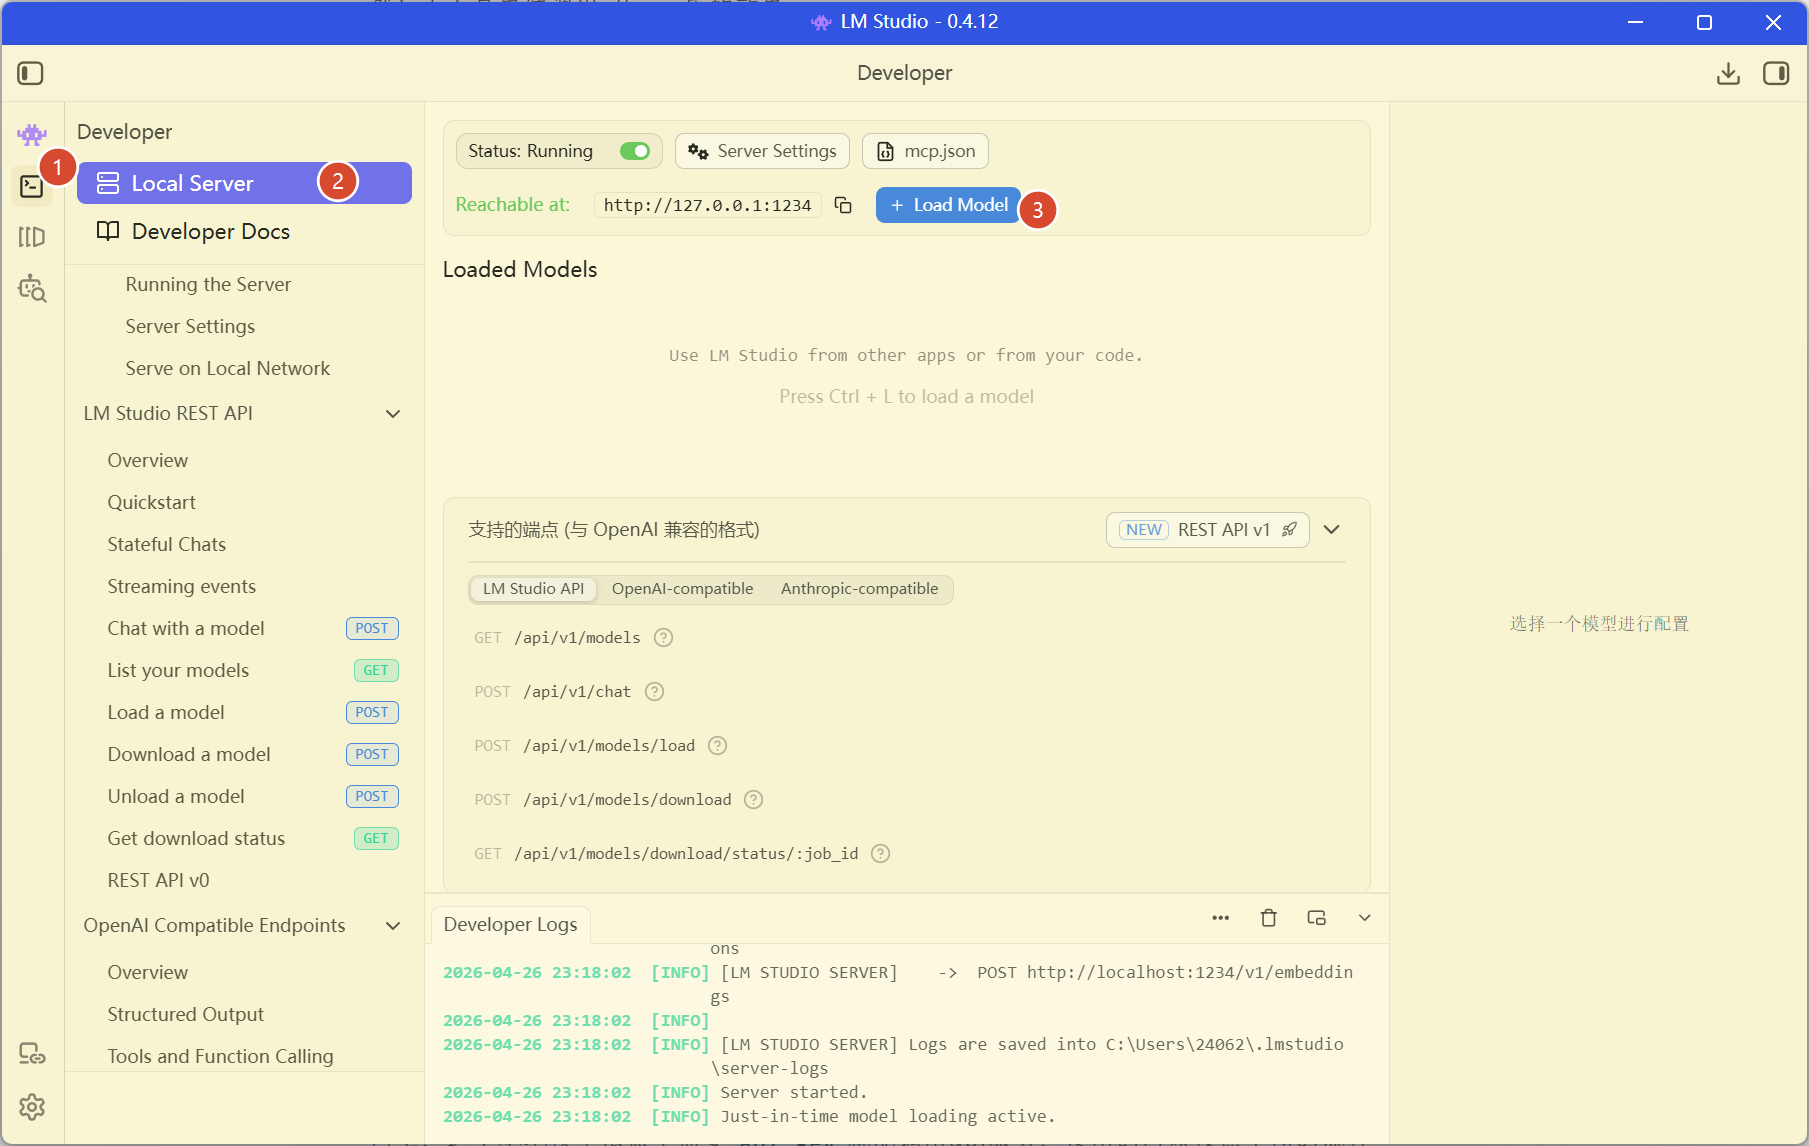Open the REST API v0 doc
The height and width of the screenshot is (1146, 1809).
click(x=158, y=881)
